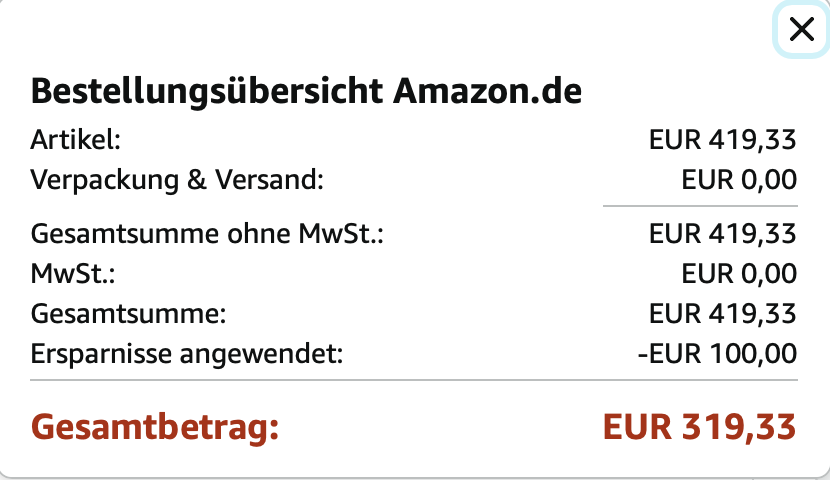830x480 pixels.
Task: Select the 'Verpackung & Versand:' label
Action: pyautogui.click(x=178, y=180)
